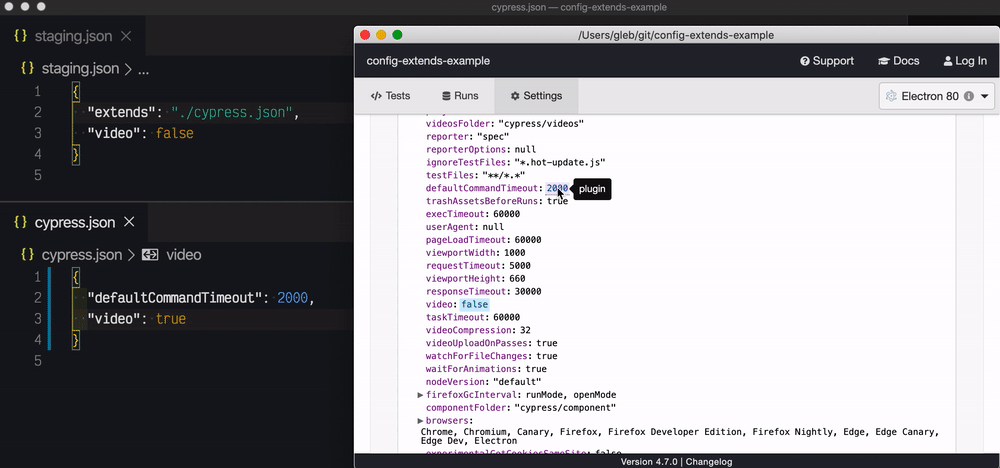
Task: Click the cypress.json breadcrumb entry
Action: pyautogui.click(x=82, y=255)
